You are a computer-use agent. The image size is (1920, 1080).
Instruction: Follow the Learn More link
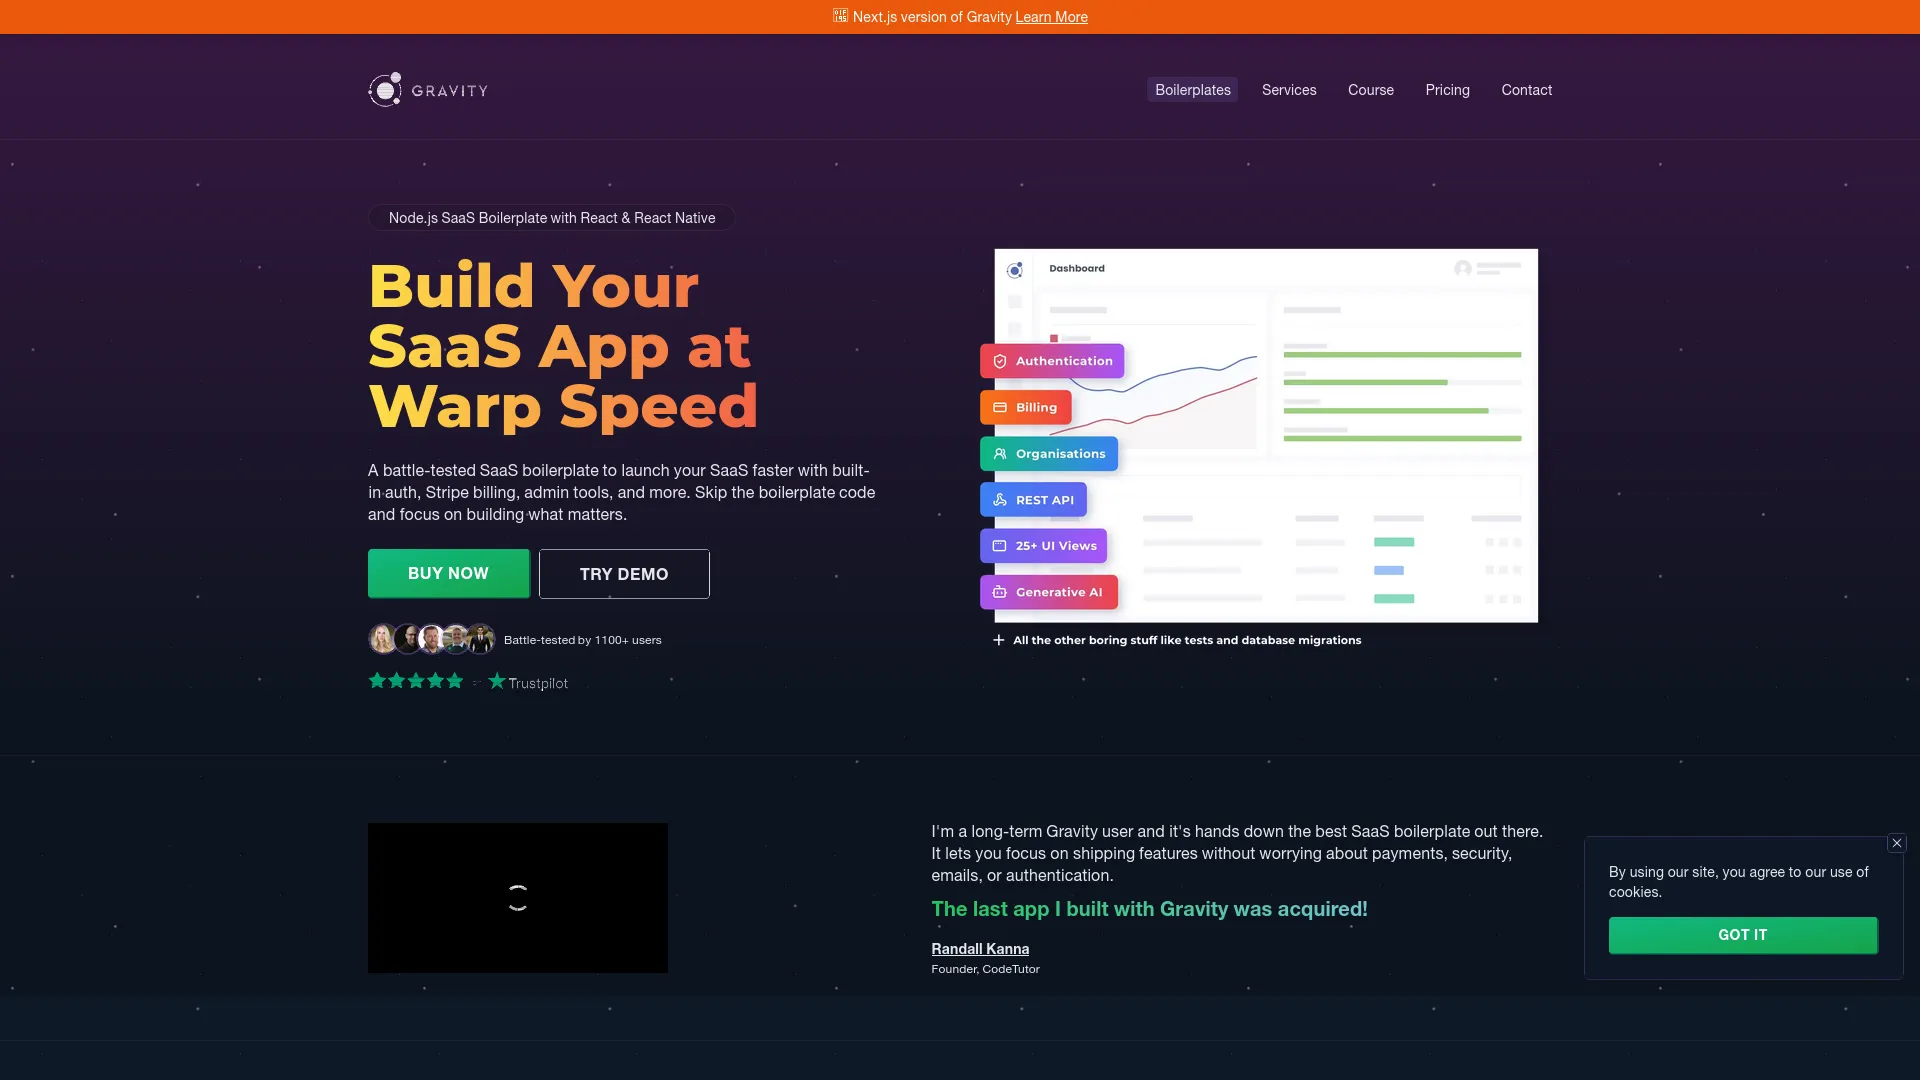click(x=1051, y=17)
